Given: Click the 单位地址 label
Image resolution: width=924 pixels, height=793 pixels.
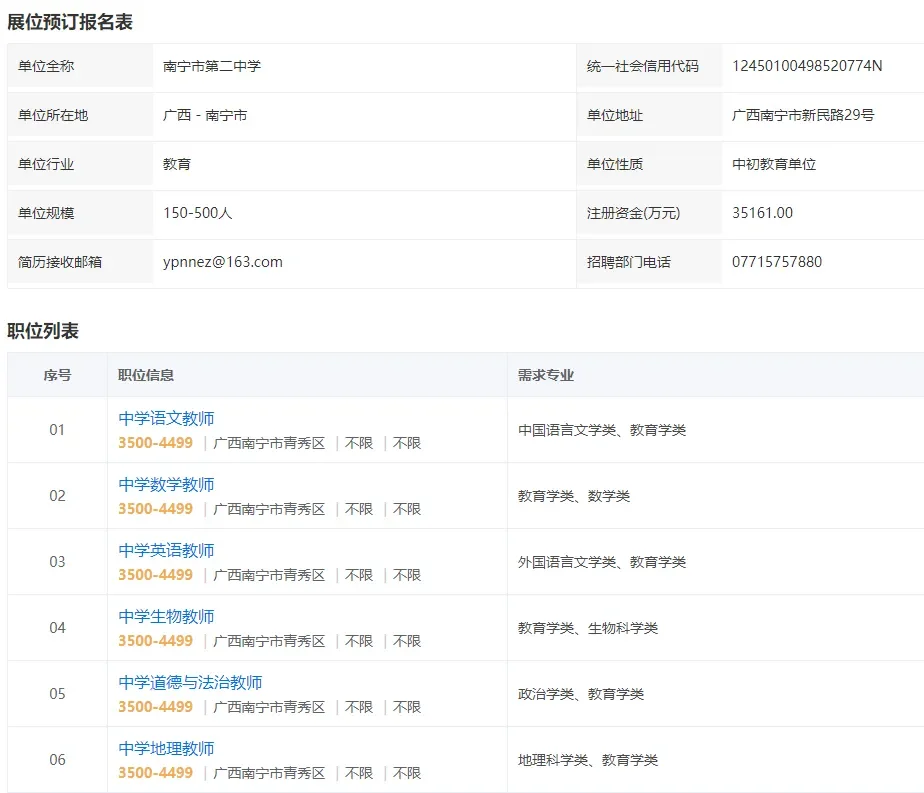Looking at the screenshot, I should pyautogui.click(x=615, y=115).
